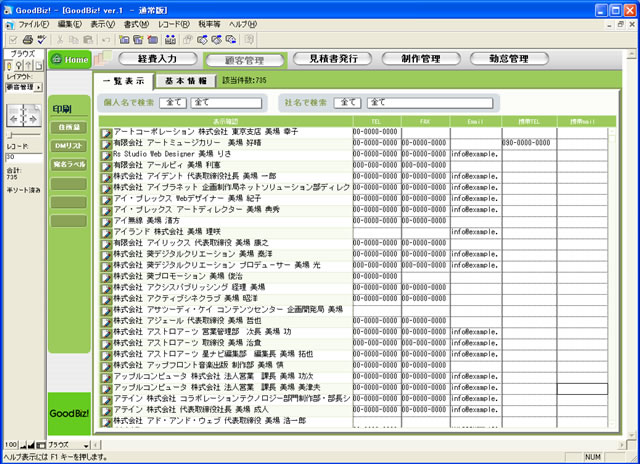Open the 税率等 menu
This screenshot has width=640, height=464.
click(209, 24)
